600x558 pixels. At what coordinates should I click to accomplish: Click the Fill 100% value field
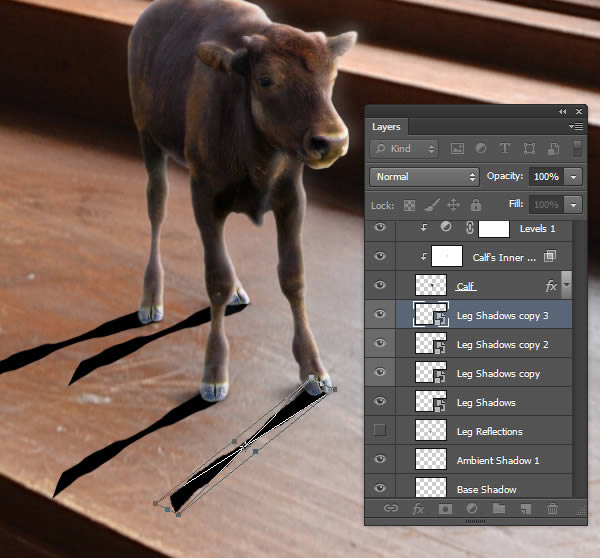click(546, 205)
